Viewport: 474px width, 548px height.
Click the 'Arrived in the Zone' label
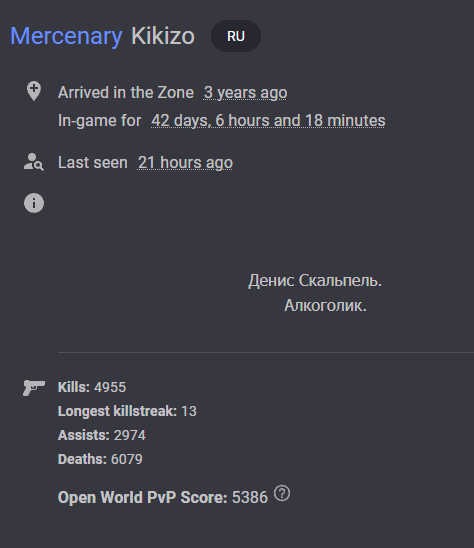(126, 93)
